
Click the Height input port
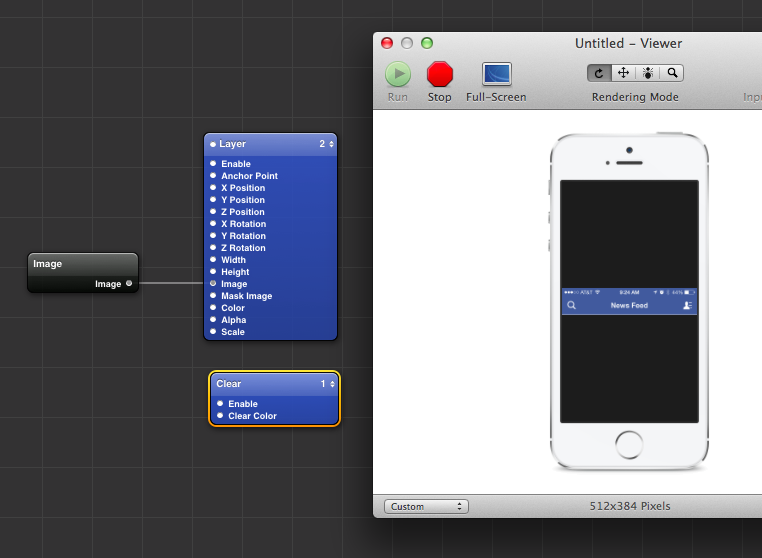pyautogui.click(x=213, y=271)
